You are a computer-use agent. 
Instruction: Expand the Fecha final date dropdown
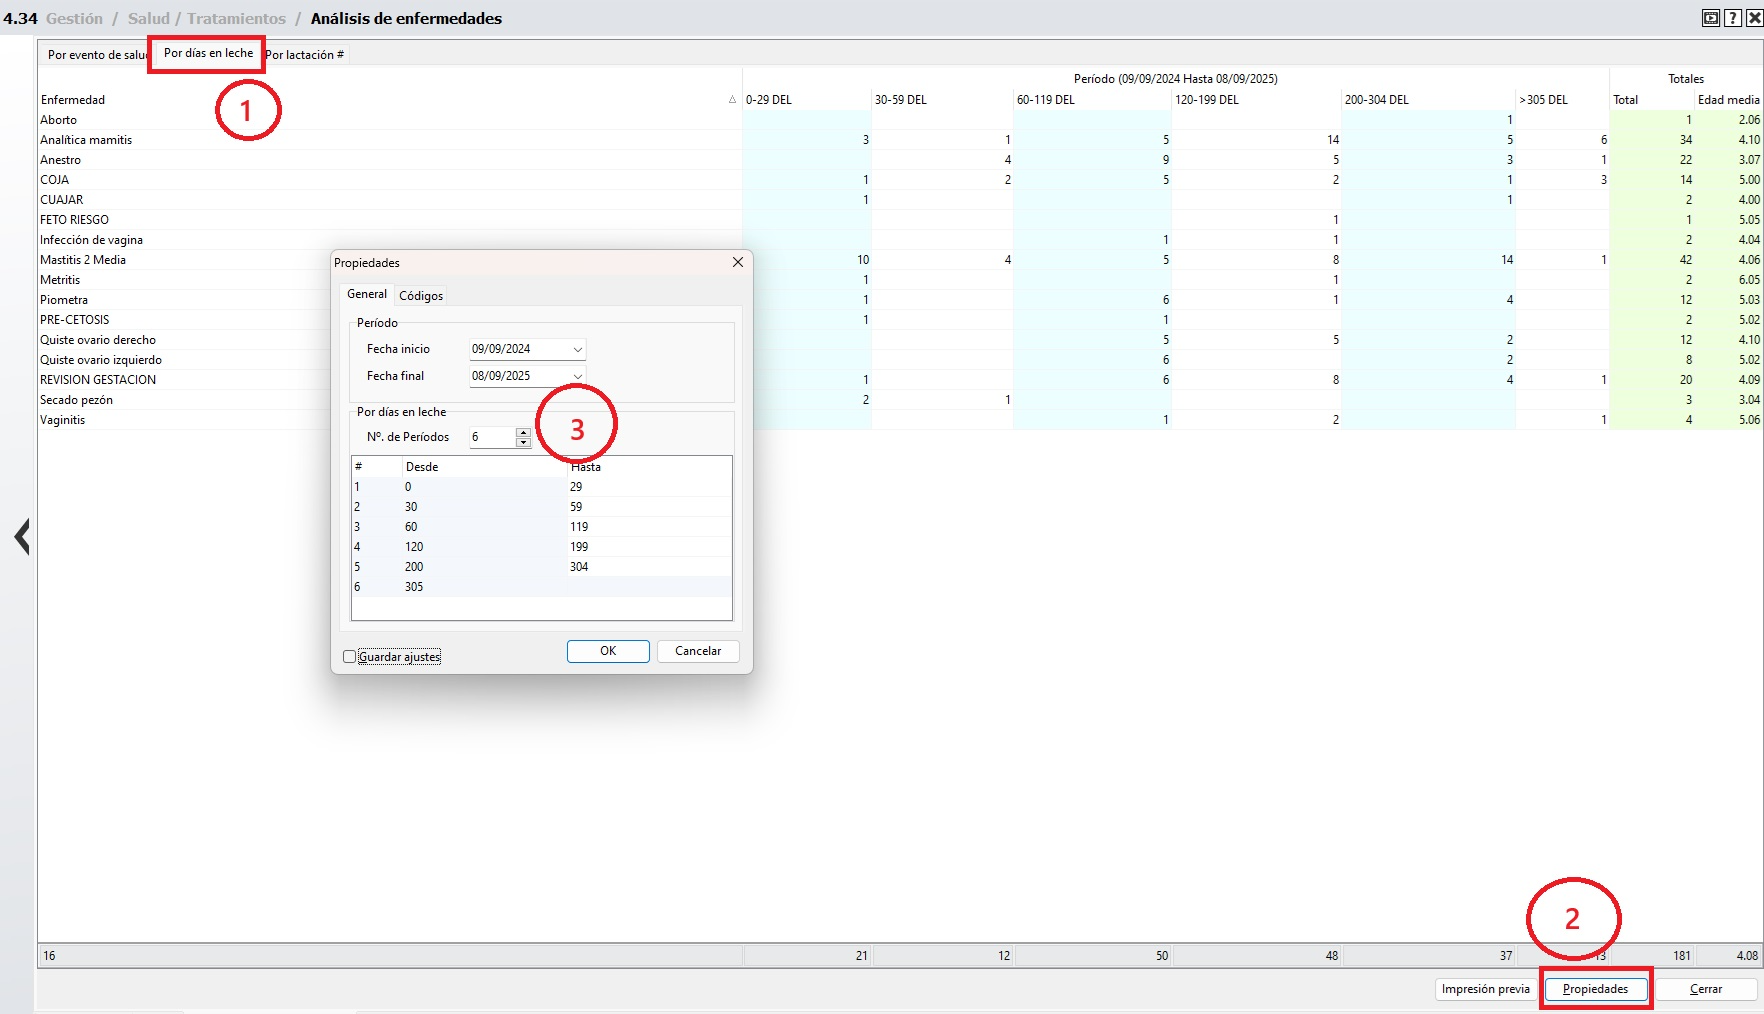[x=577, y=376]
